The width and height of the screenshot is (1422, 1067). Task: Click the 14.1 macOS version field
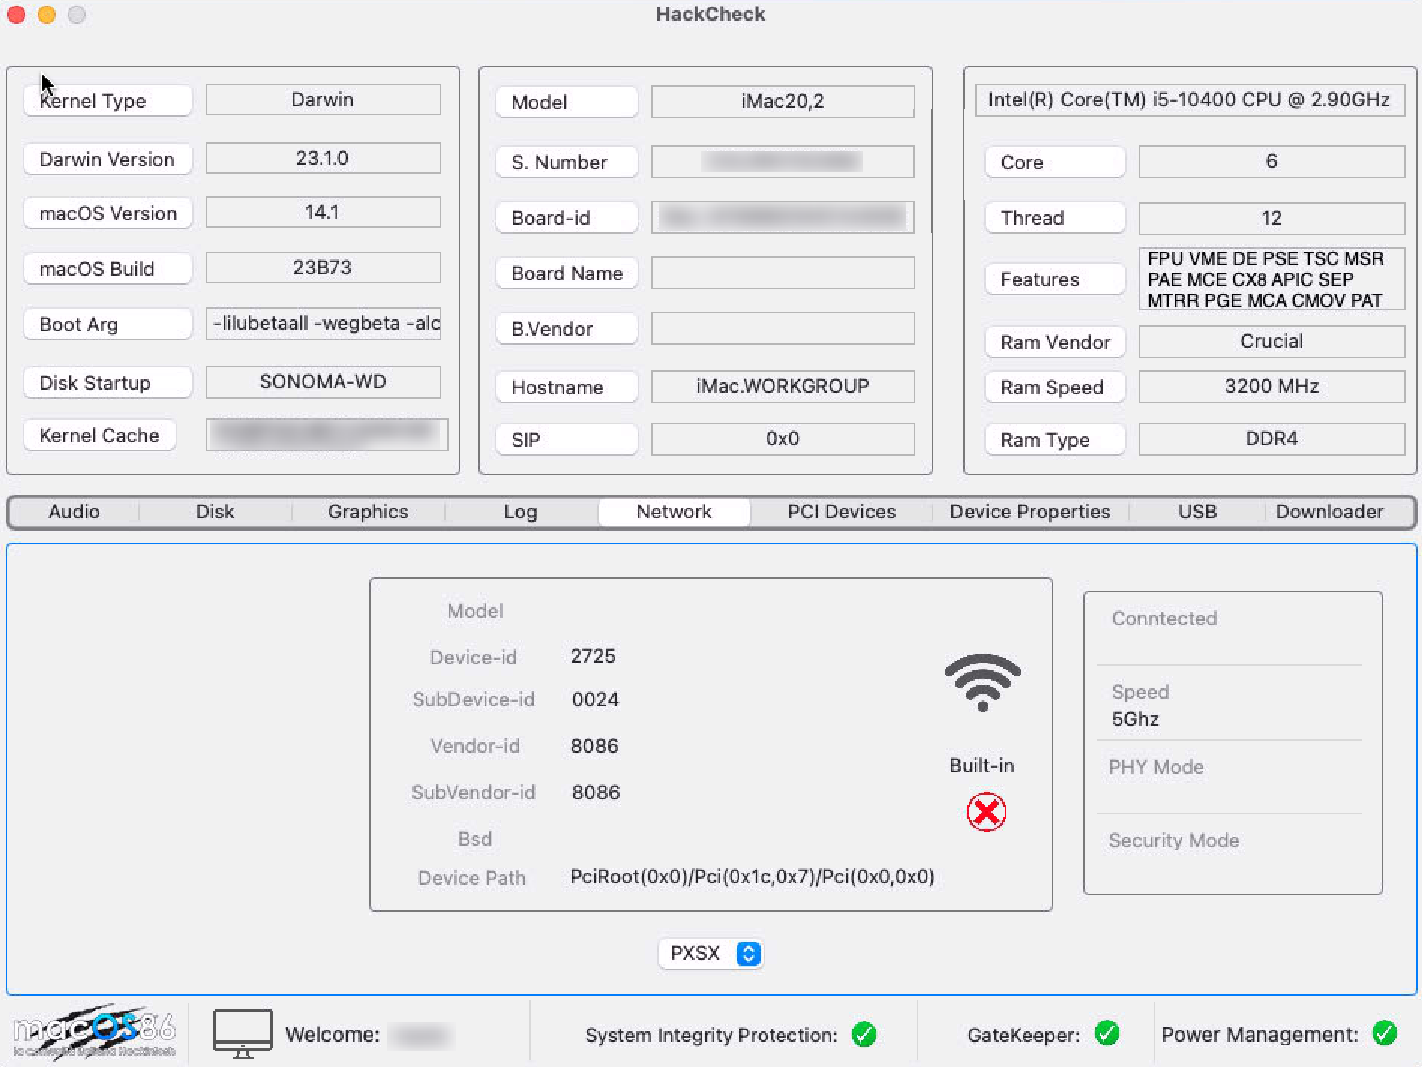pyautogui.click(x=323, y=212)
